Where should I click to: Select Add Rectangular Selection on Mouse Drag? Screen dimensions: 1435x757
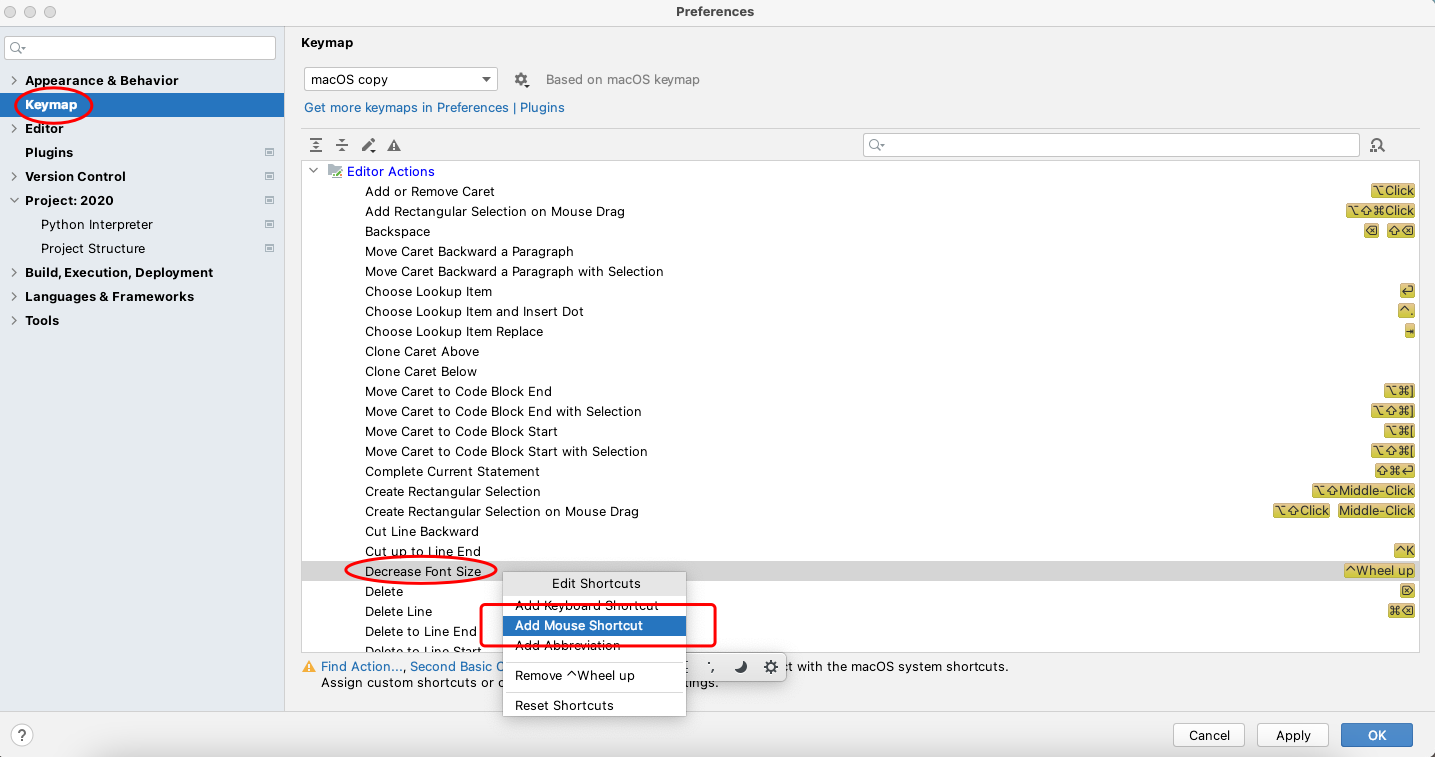click(860, 211)
